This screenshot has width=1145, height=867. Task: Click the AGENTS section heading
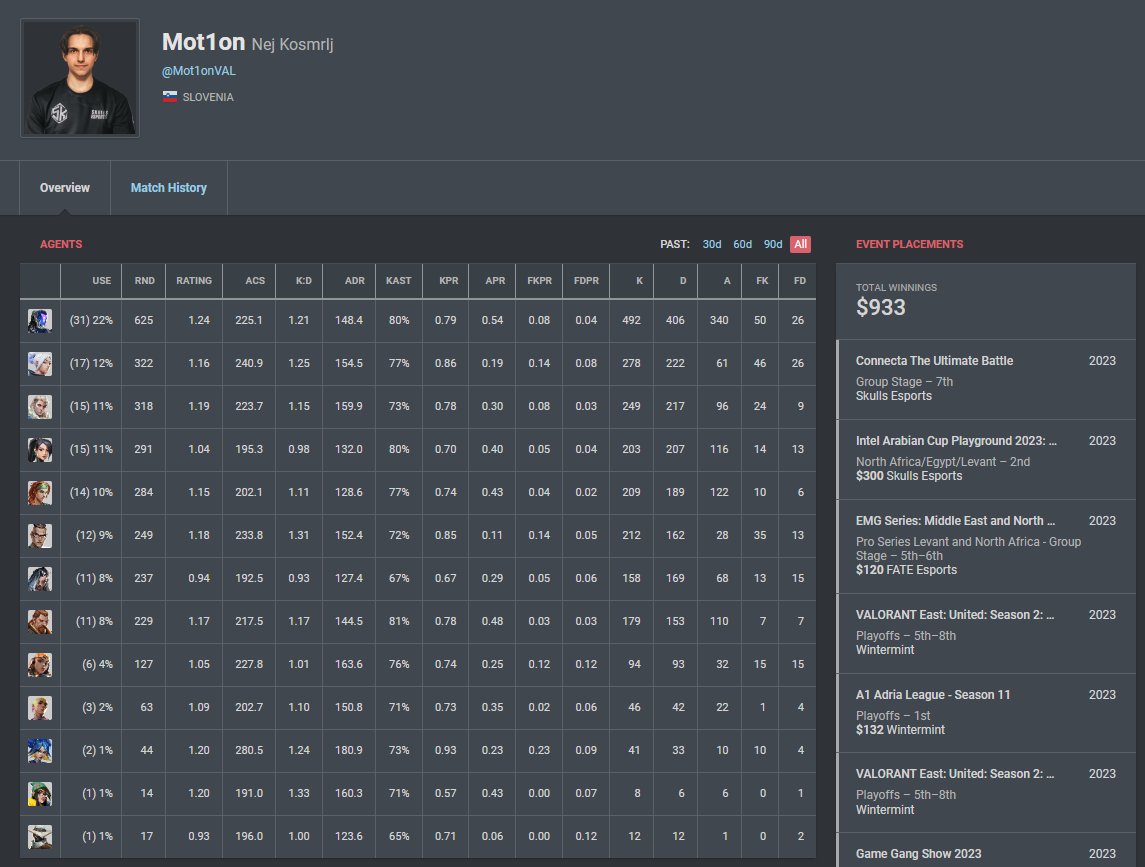tap(61, 244)
